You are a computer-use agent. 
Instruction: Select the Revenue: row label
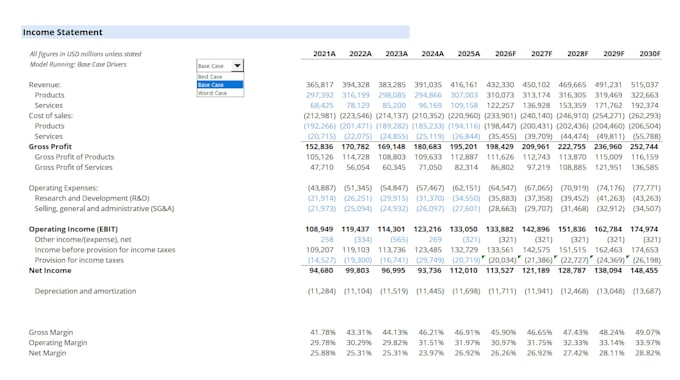(x=45, y=85)
